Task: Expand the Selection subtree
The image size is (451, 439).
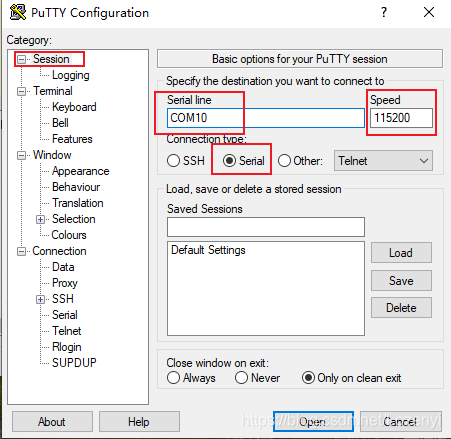Action: click(40, 219)
